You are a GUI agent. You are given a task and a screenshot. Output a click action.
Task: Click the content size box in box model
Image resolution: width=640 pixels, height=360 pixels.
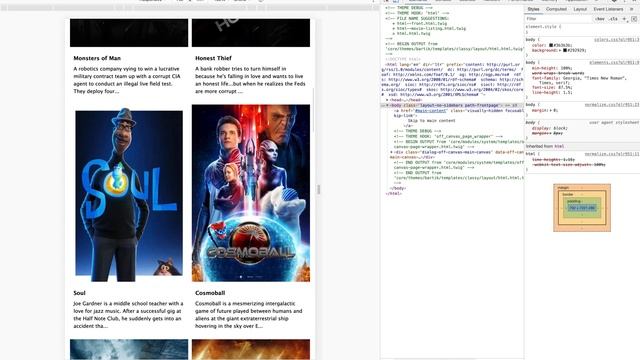click(x=582, y=208)
